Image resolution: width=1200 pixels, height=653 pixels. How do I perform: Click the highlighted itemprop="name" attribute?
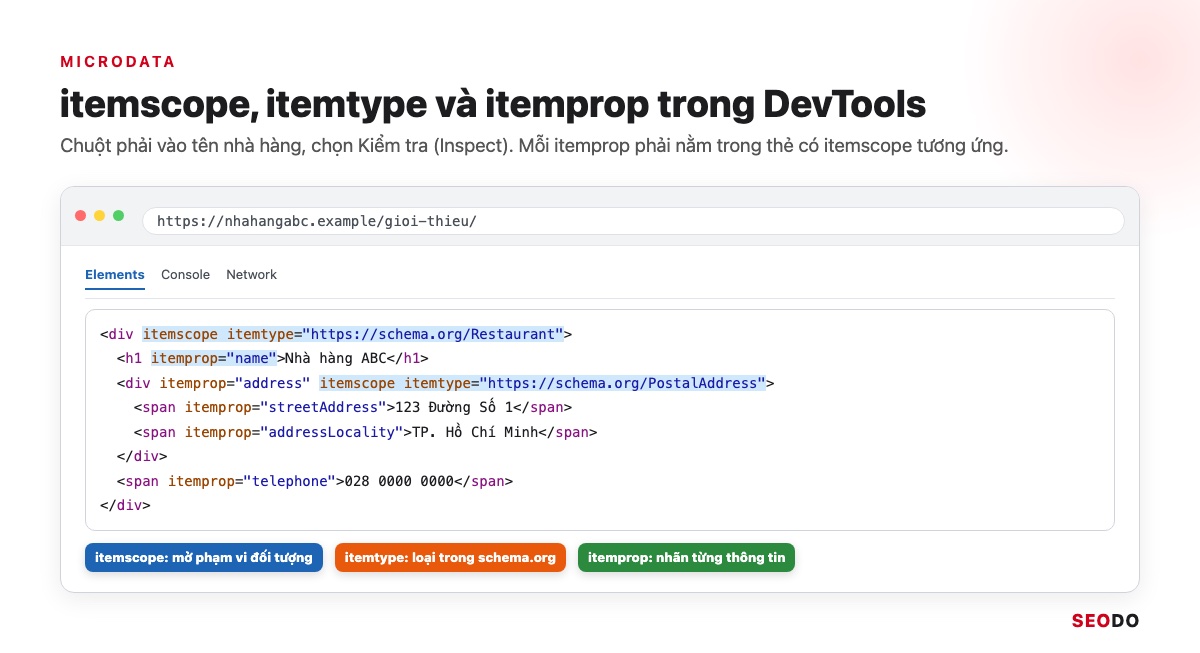click(x=213, y=359)
